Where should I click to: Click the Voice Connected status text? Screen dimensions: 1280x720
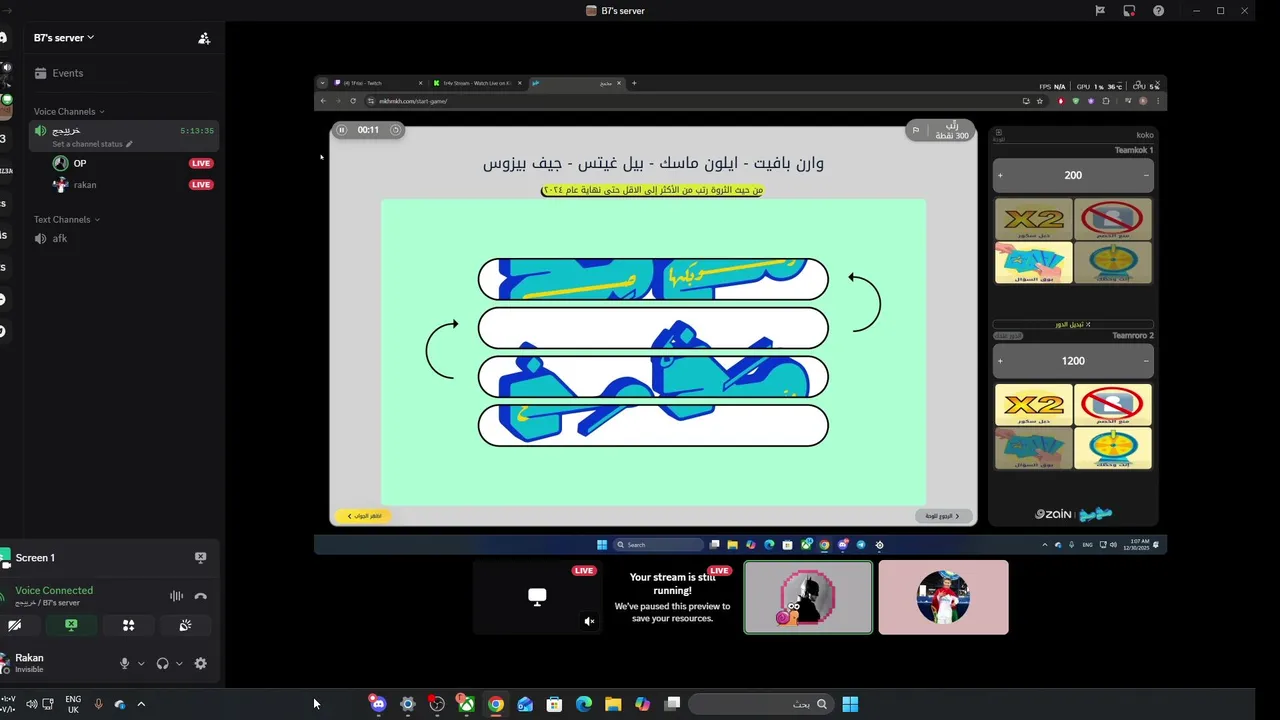54,591
